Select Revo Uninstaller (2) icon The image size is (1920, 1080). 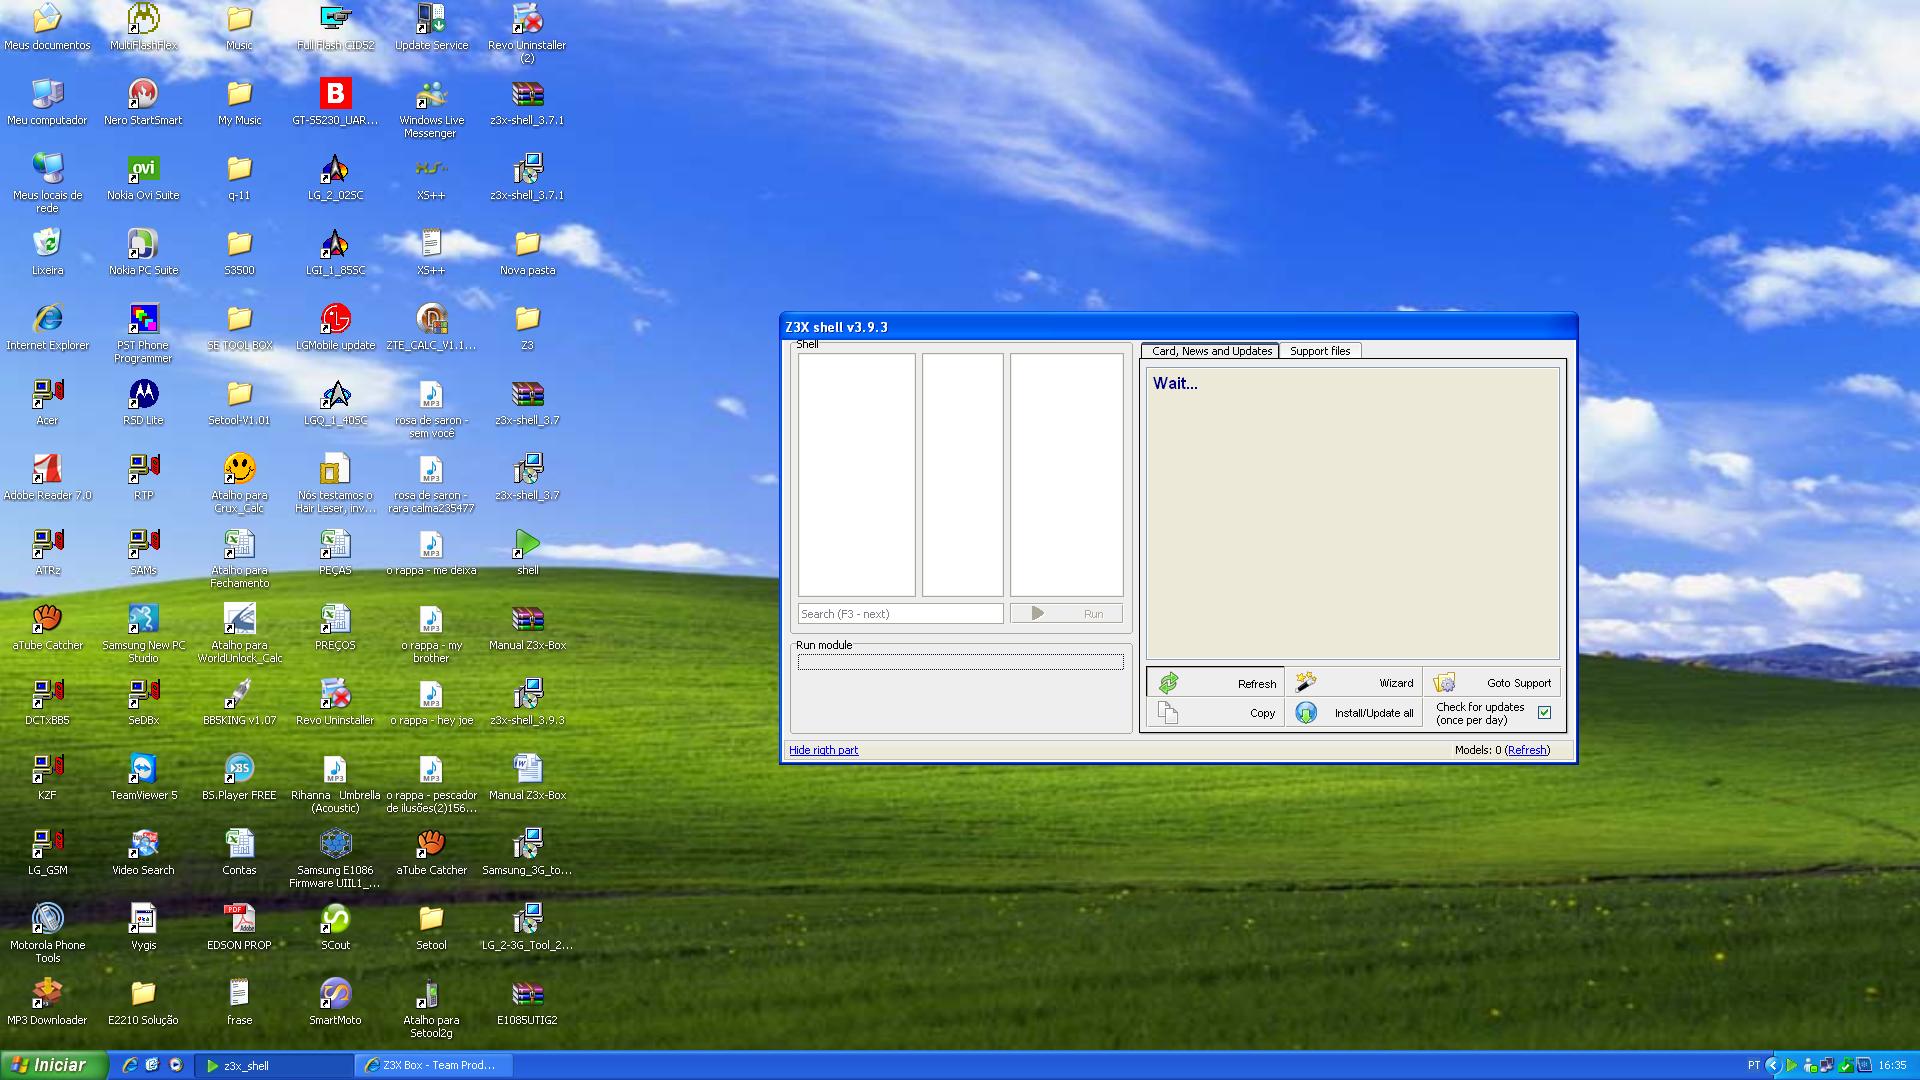tap(527, 33)
